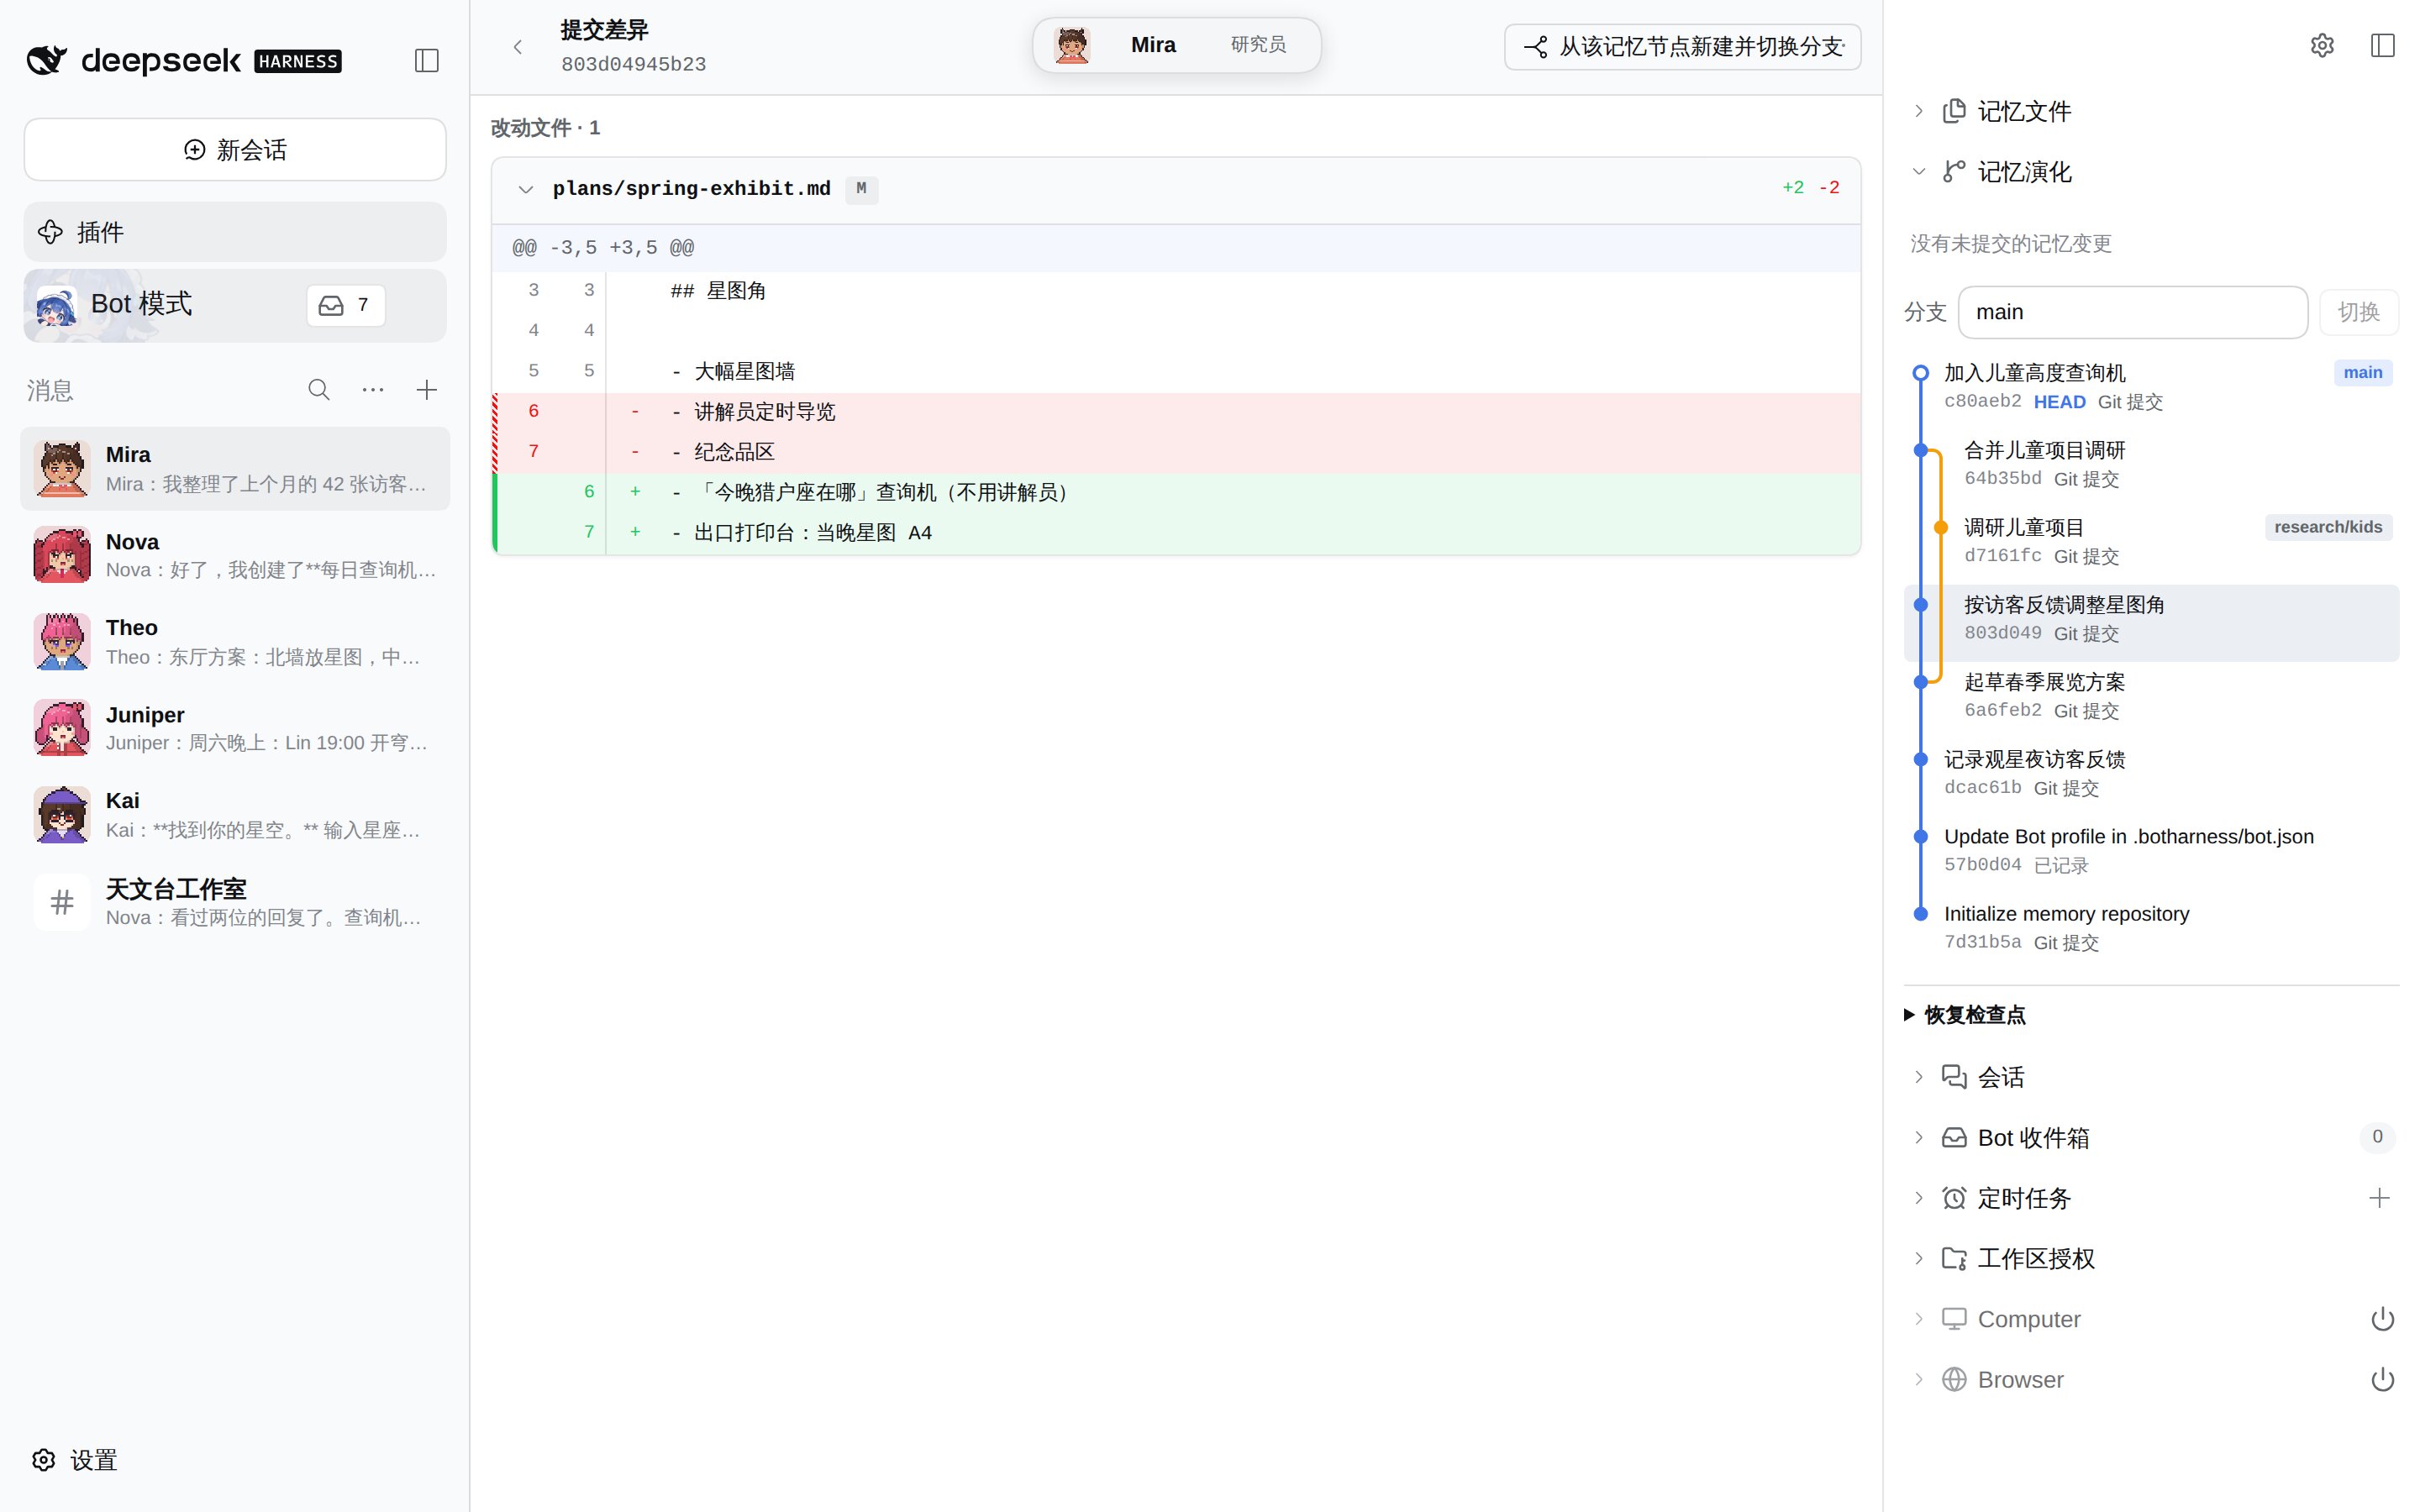2420x1512 pixels.
Task: Click the Mira 研究员 agent chip
Action: [1176, 45]
